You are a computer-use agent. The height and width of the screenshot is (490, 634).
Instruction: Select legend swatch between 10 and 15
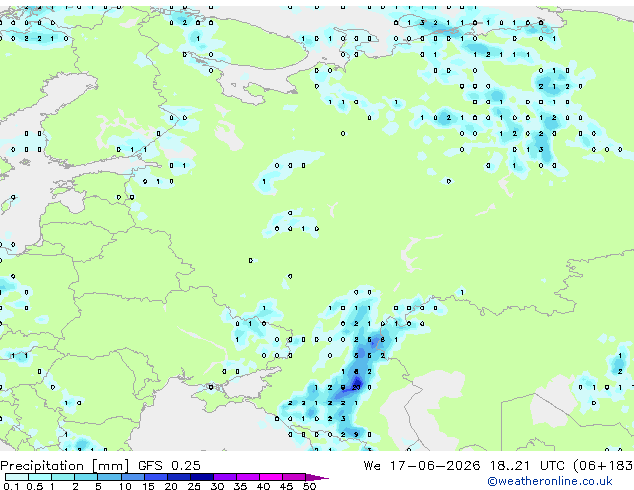click(x=132, y=477)
